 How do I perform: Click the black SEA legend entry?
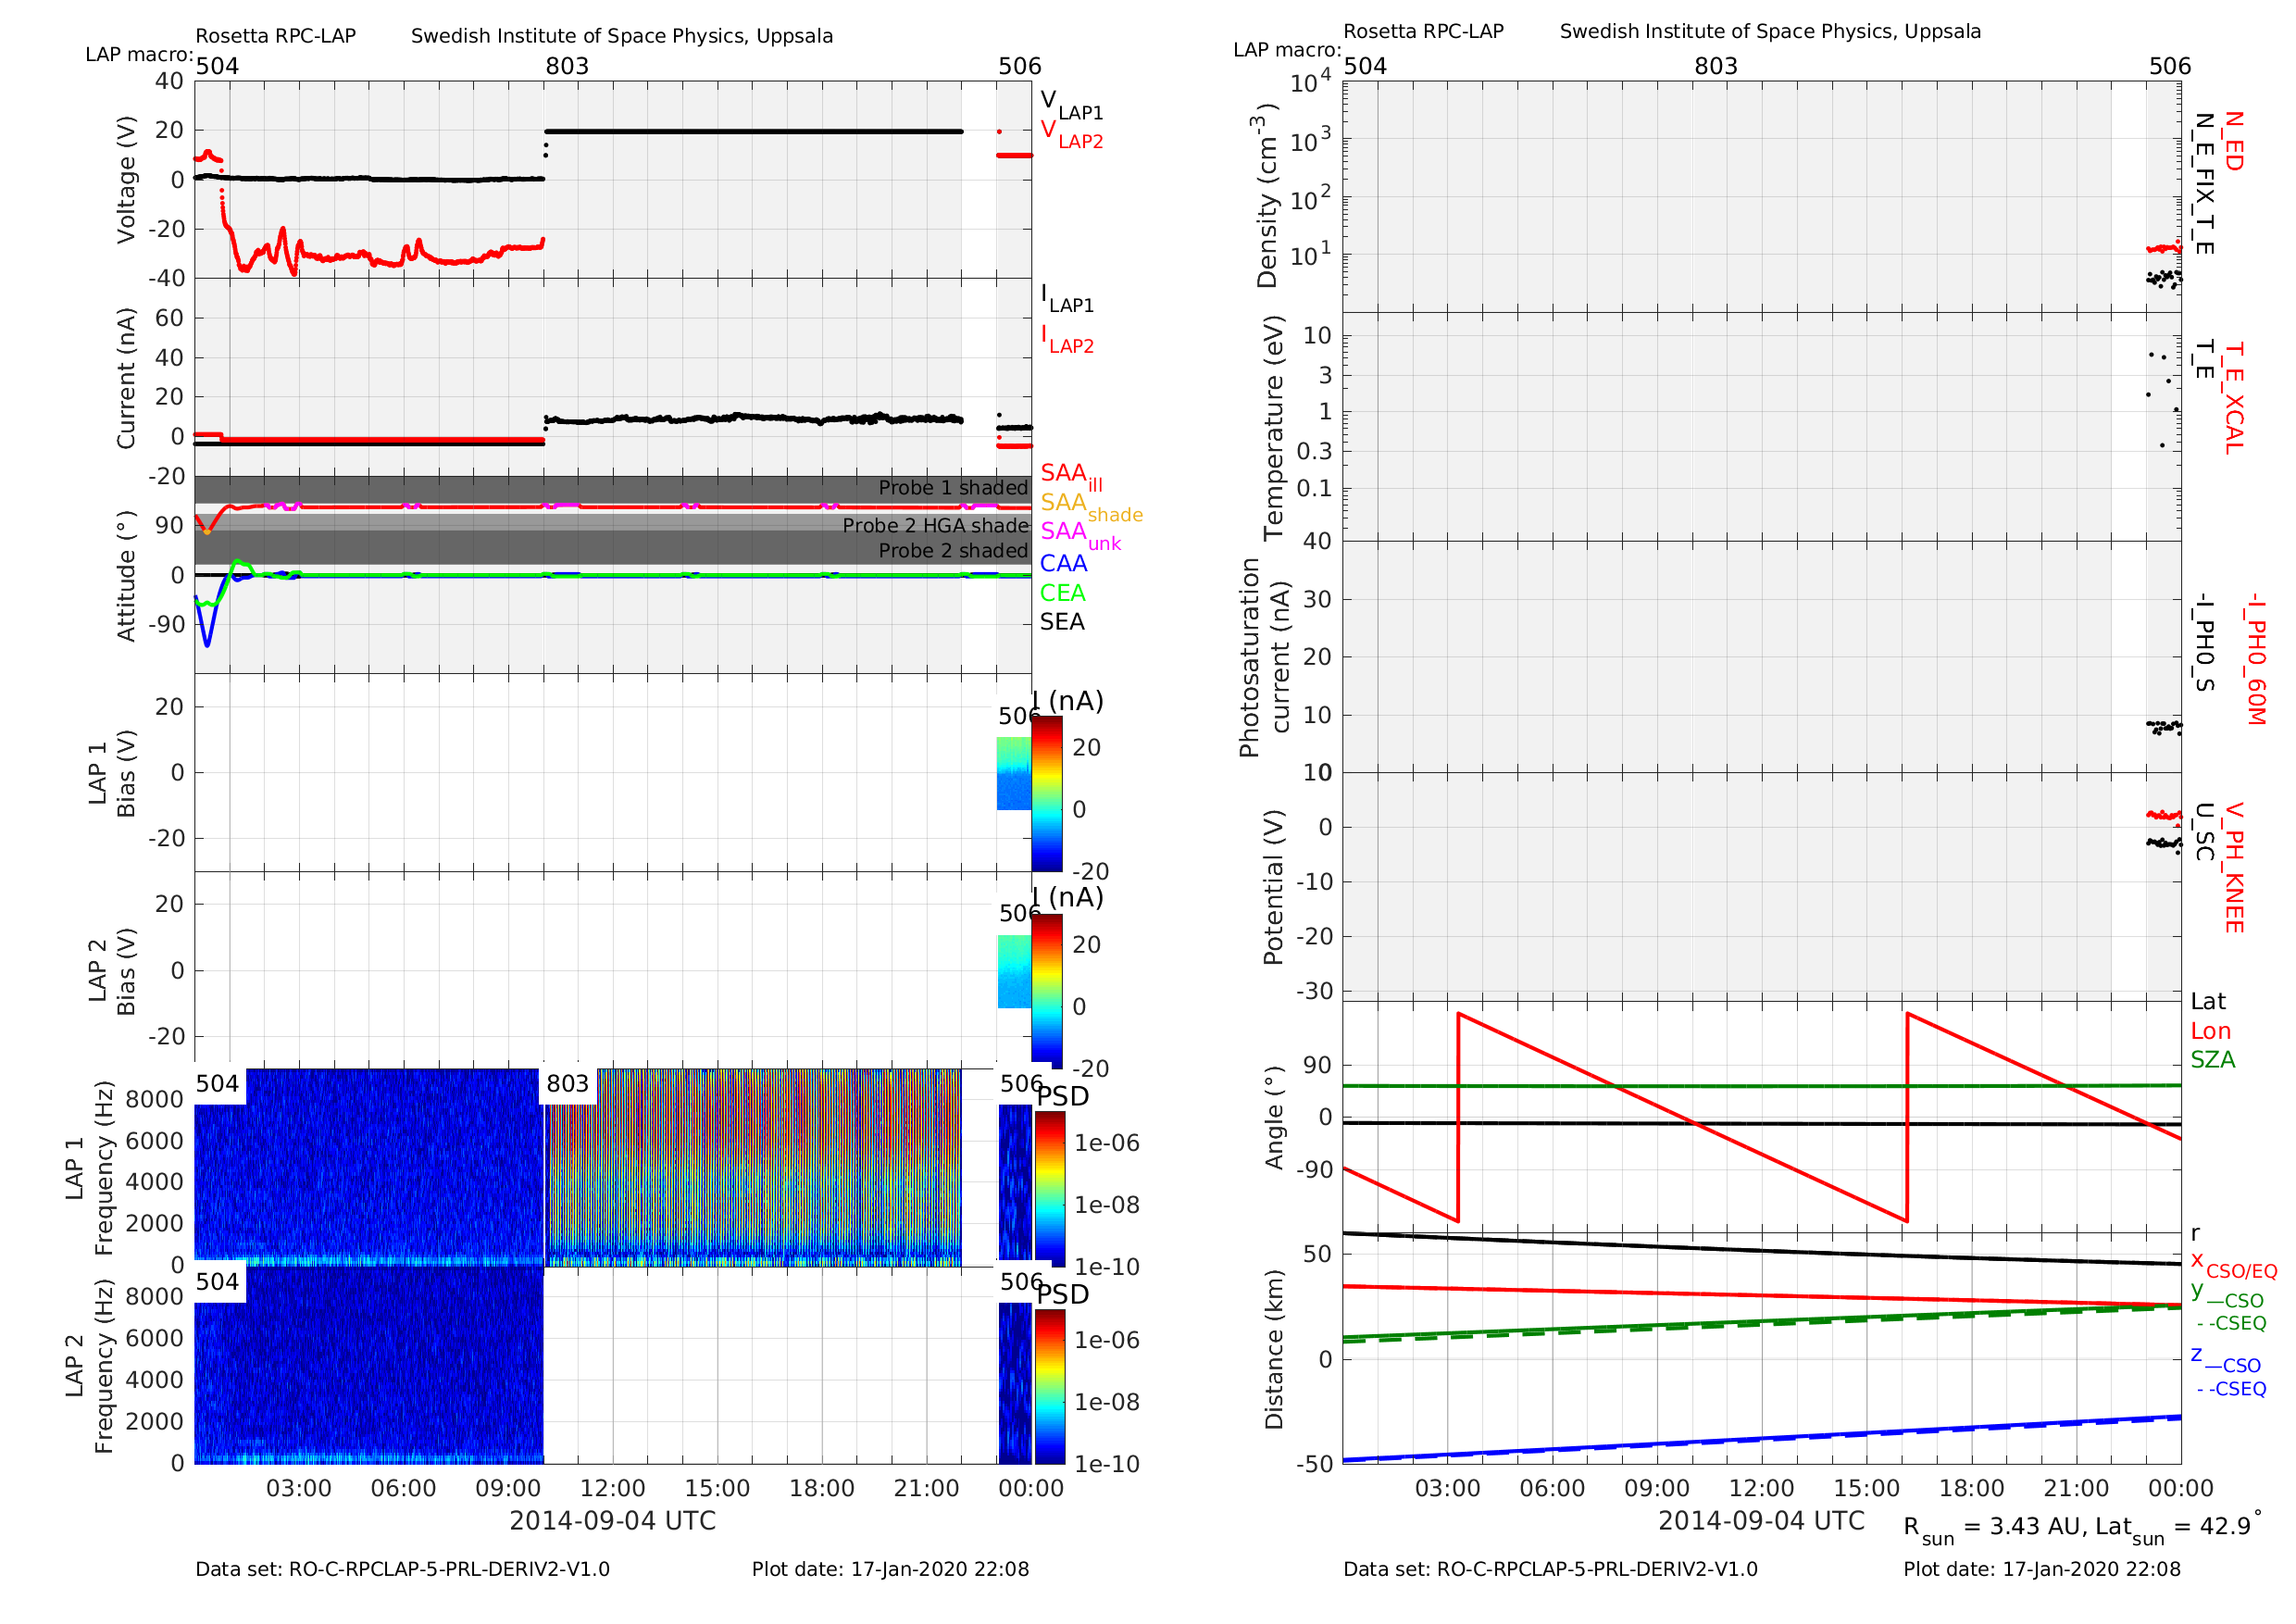[x=1062, y=622]
